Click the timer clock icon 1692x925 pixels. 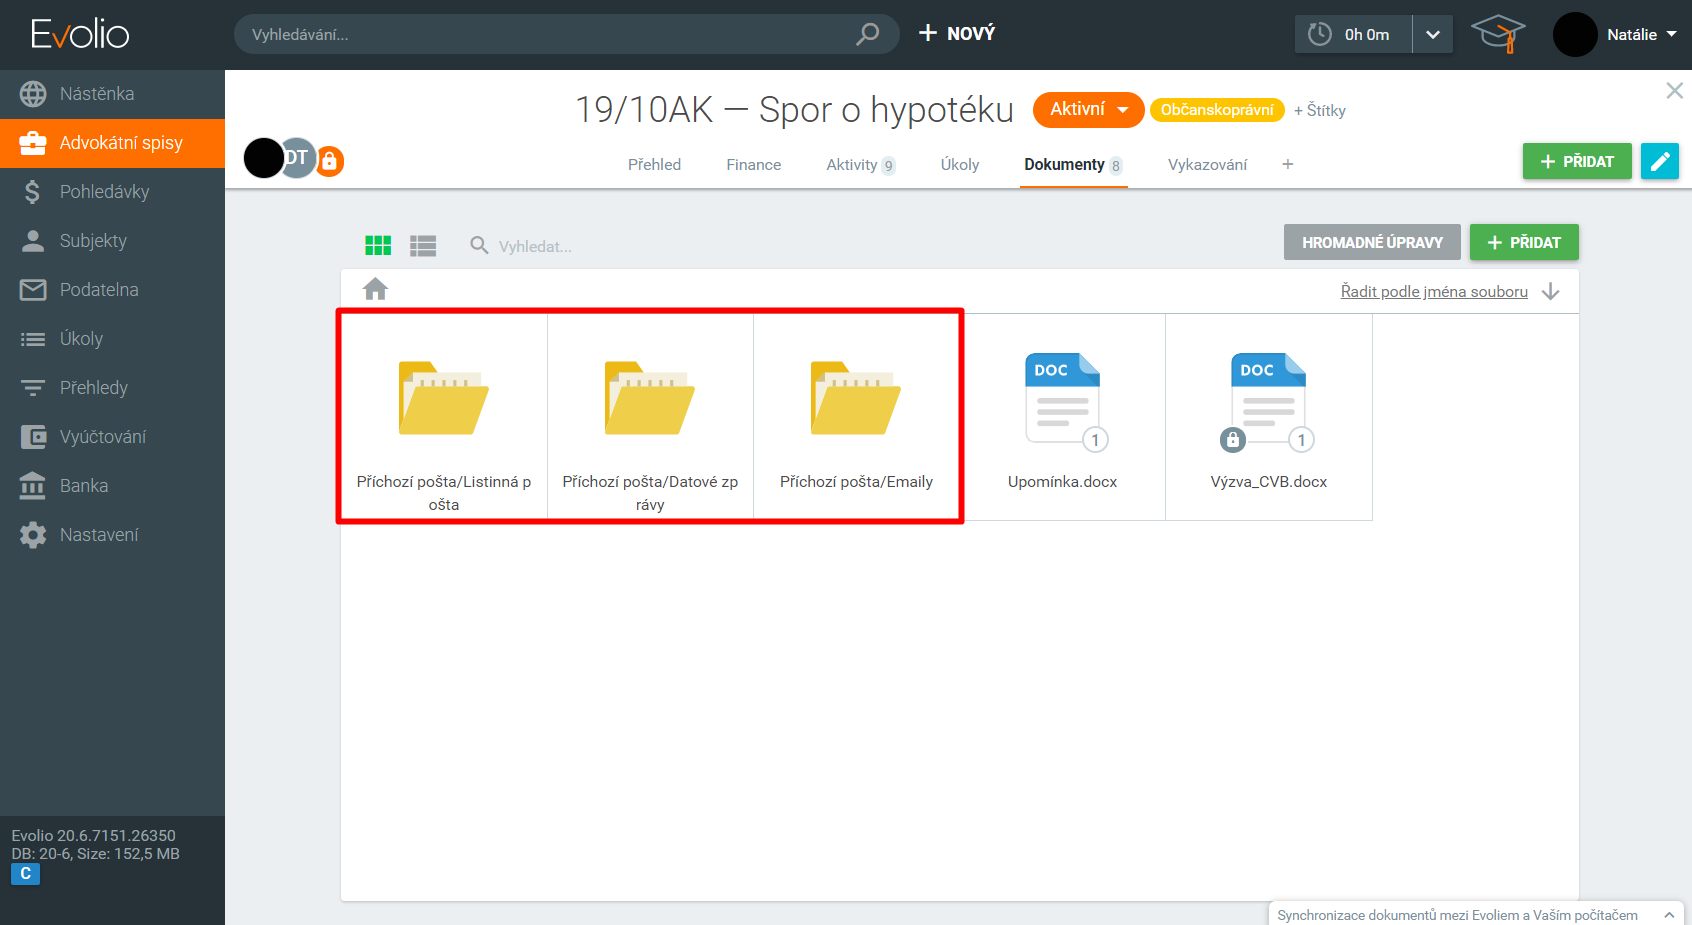[x=1320, y=34]
